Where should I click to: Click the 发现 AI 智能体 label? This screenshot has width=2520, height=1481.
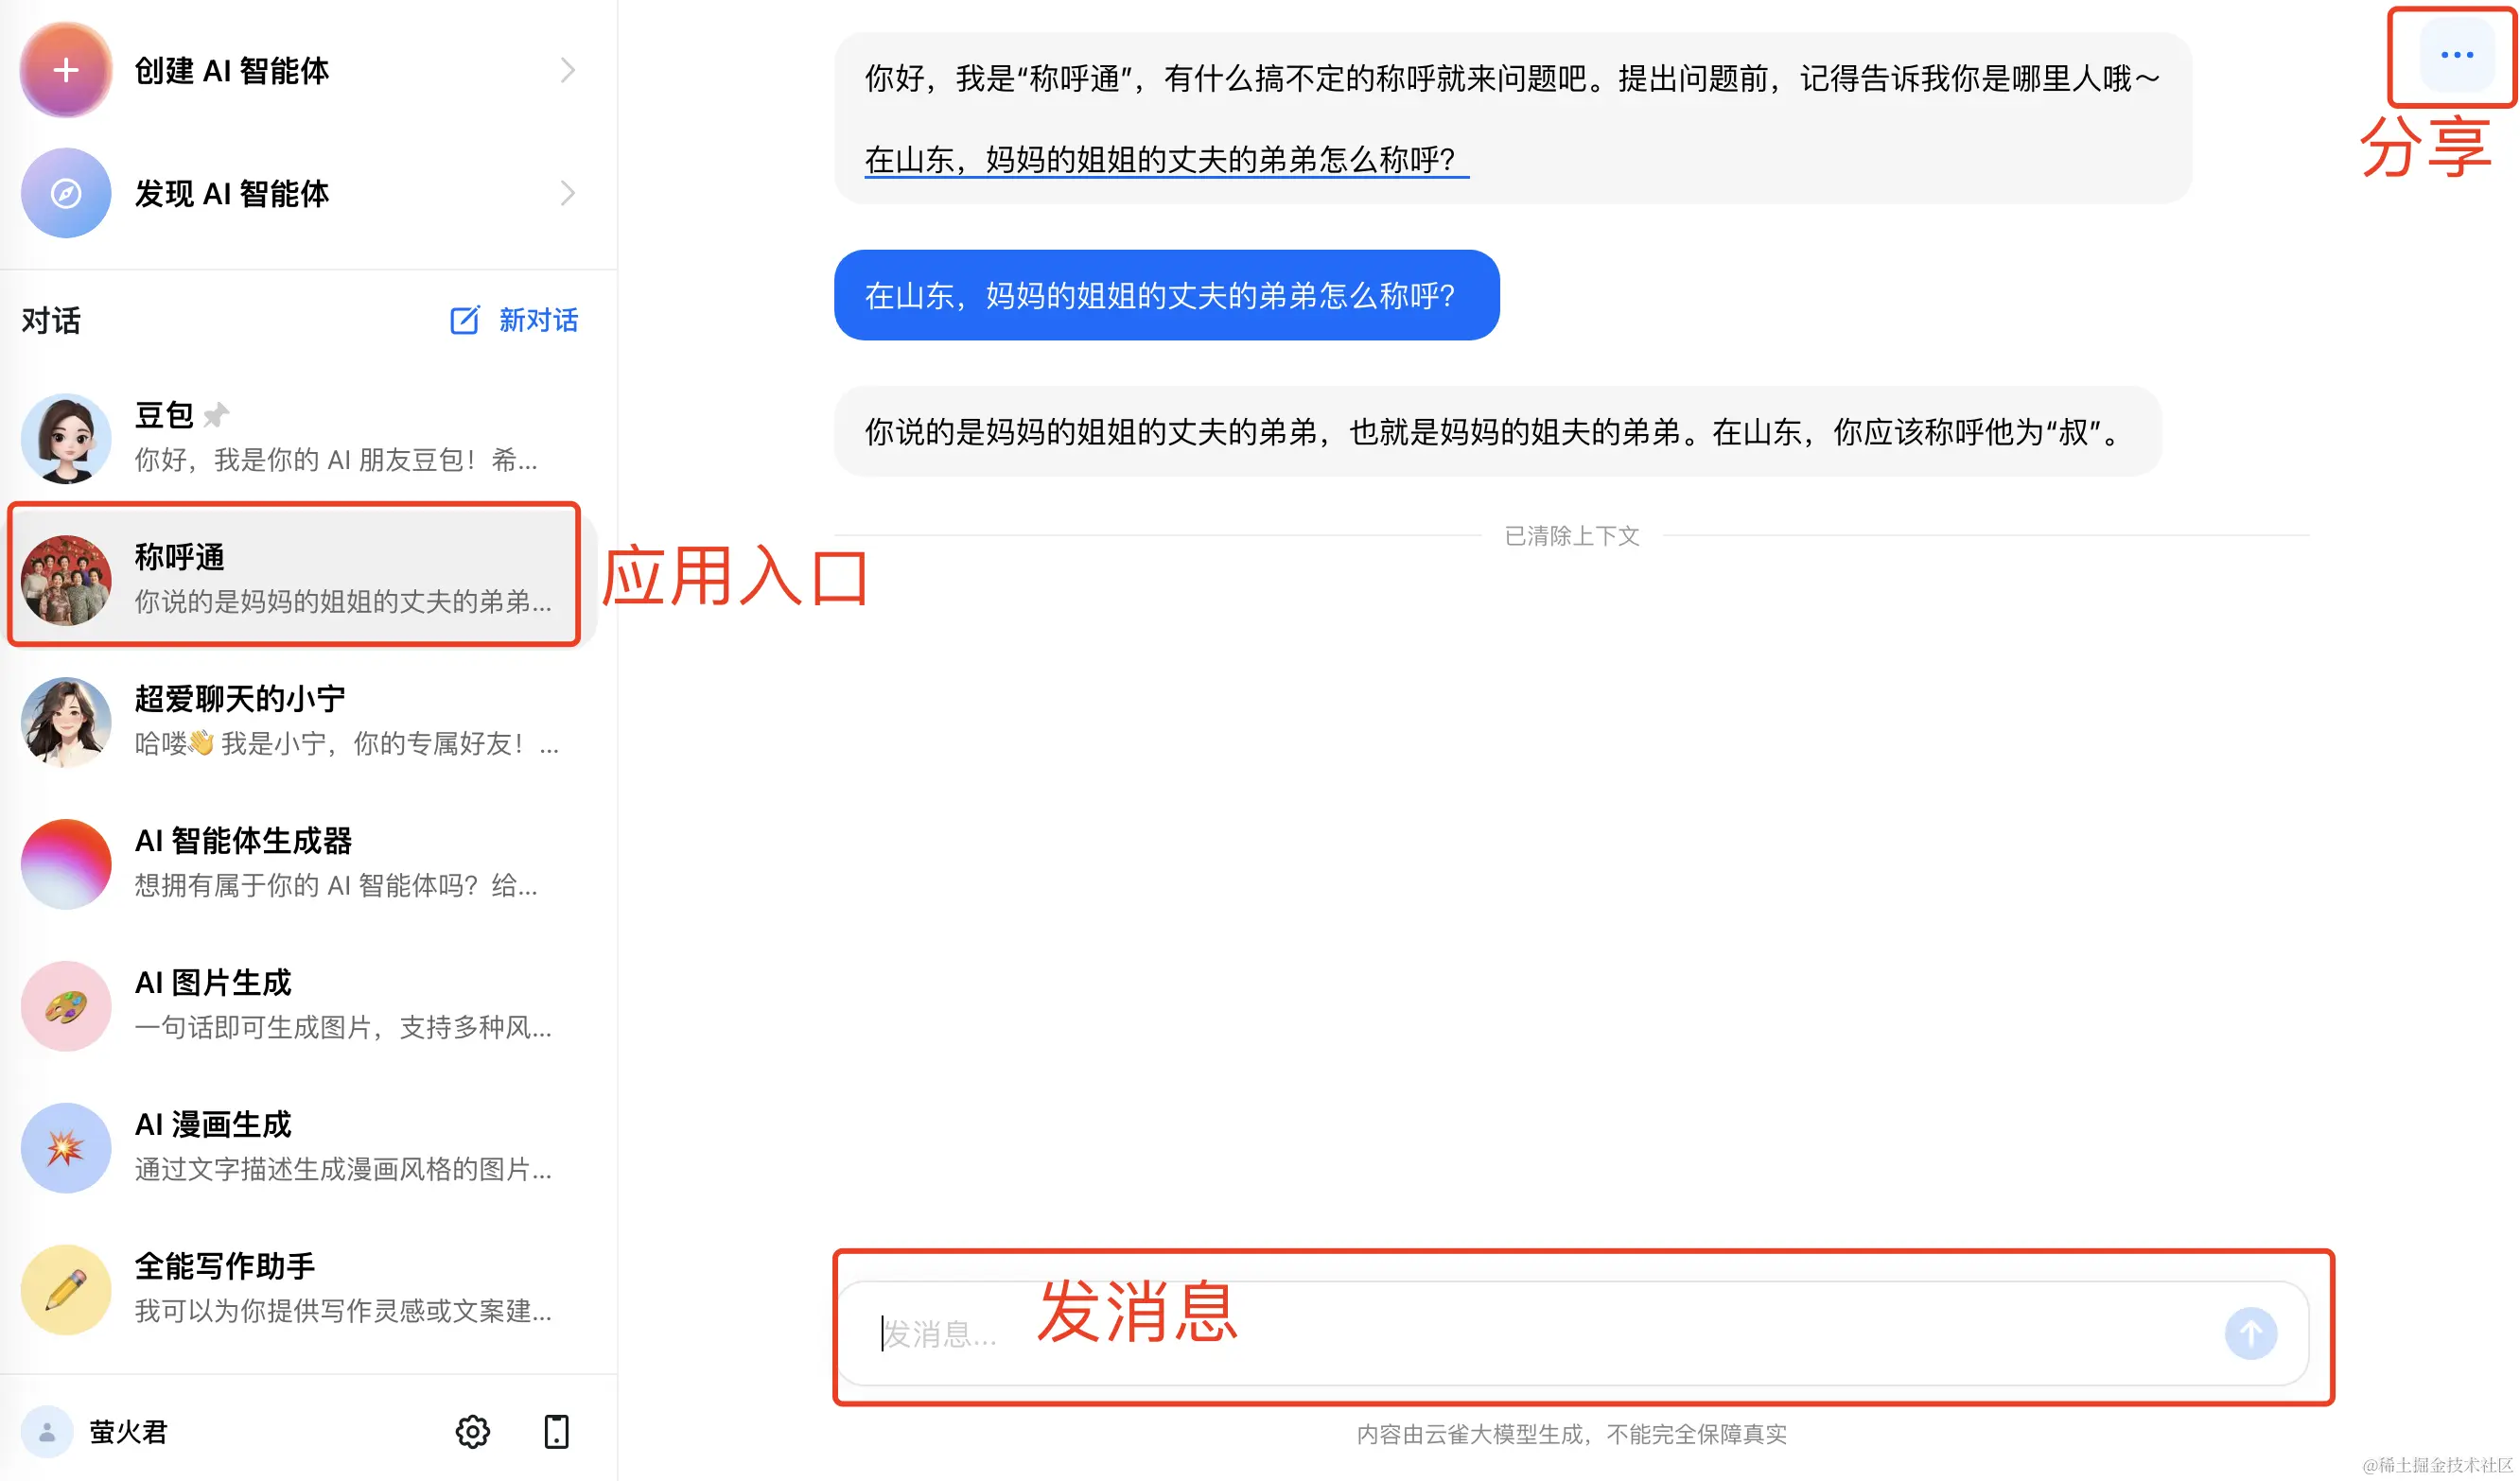coord(232,194)
